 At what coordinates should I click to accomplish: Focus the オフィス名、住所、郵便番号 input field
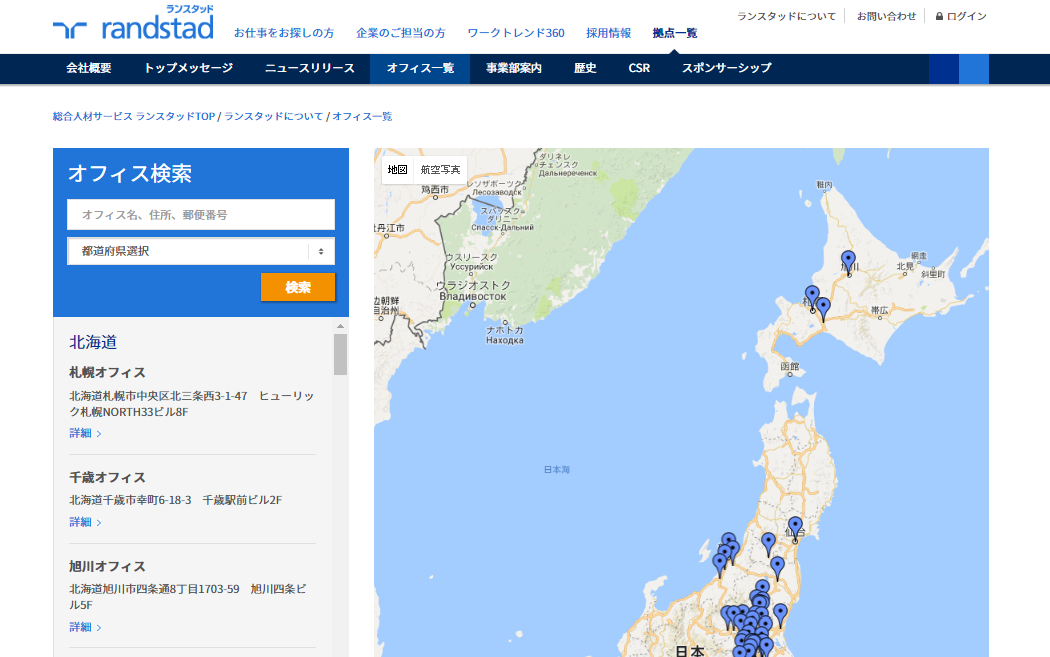pos(201,214)
